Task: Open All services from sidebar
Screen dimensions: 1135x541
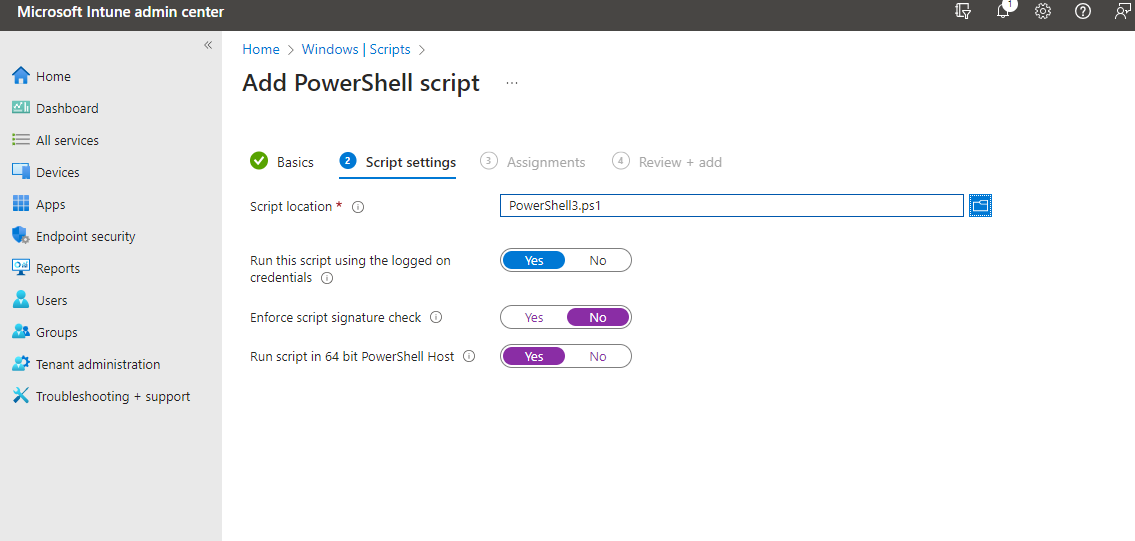Action: (67, 140)
